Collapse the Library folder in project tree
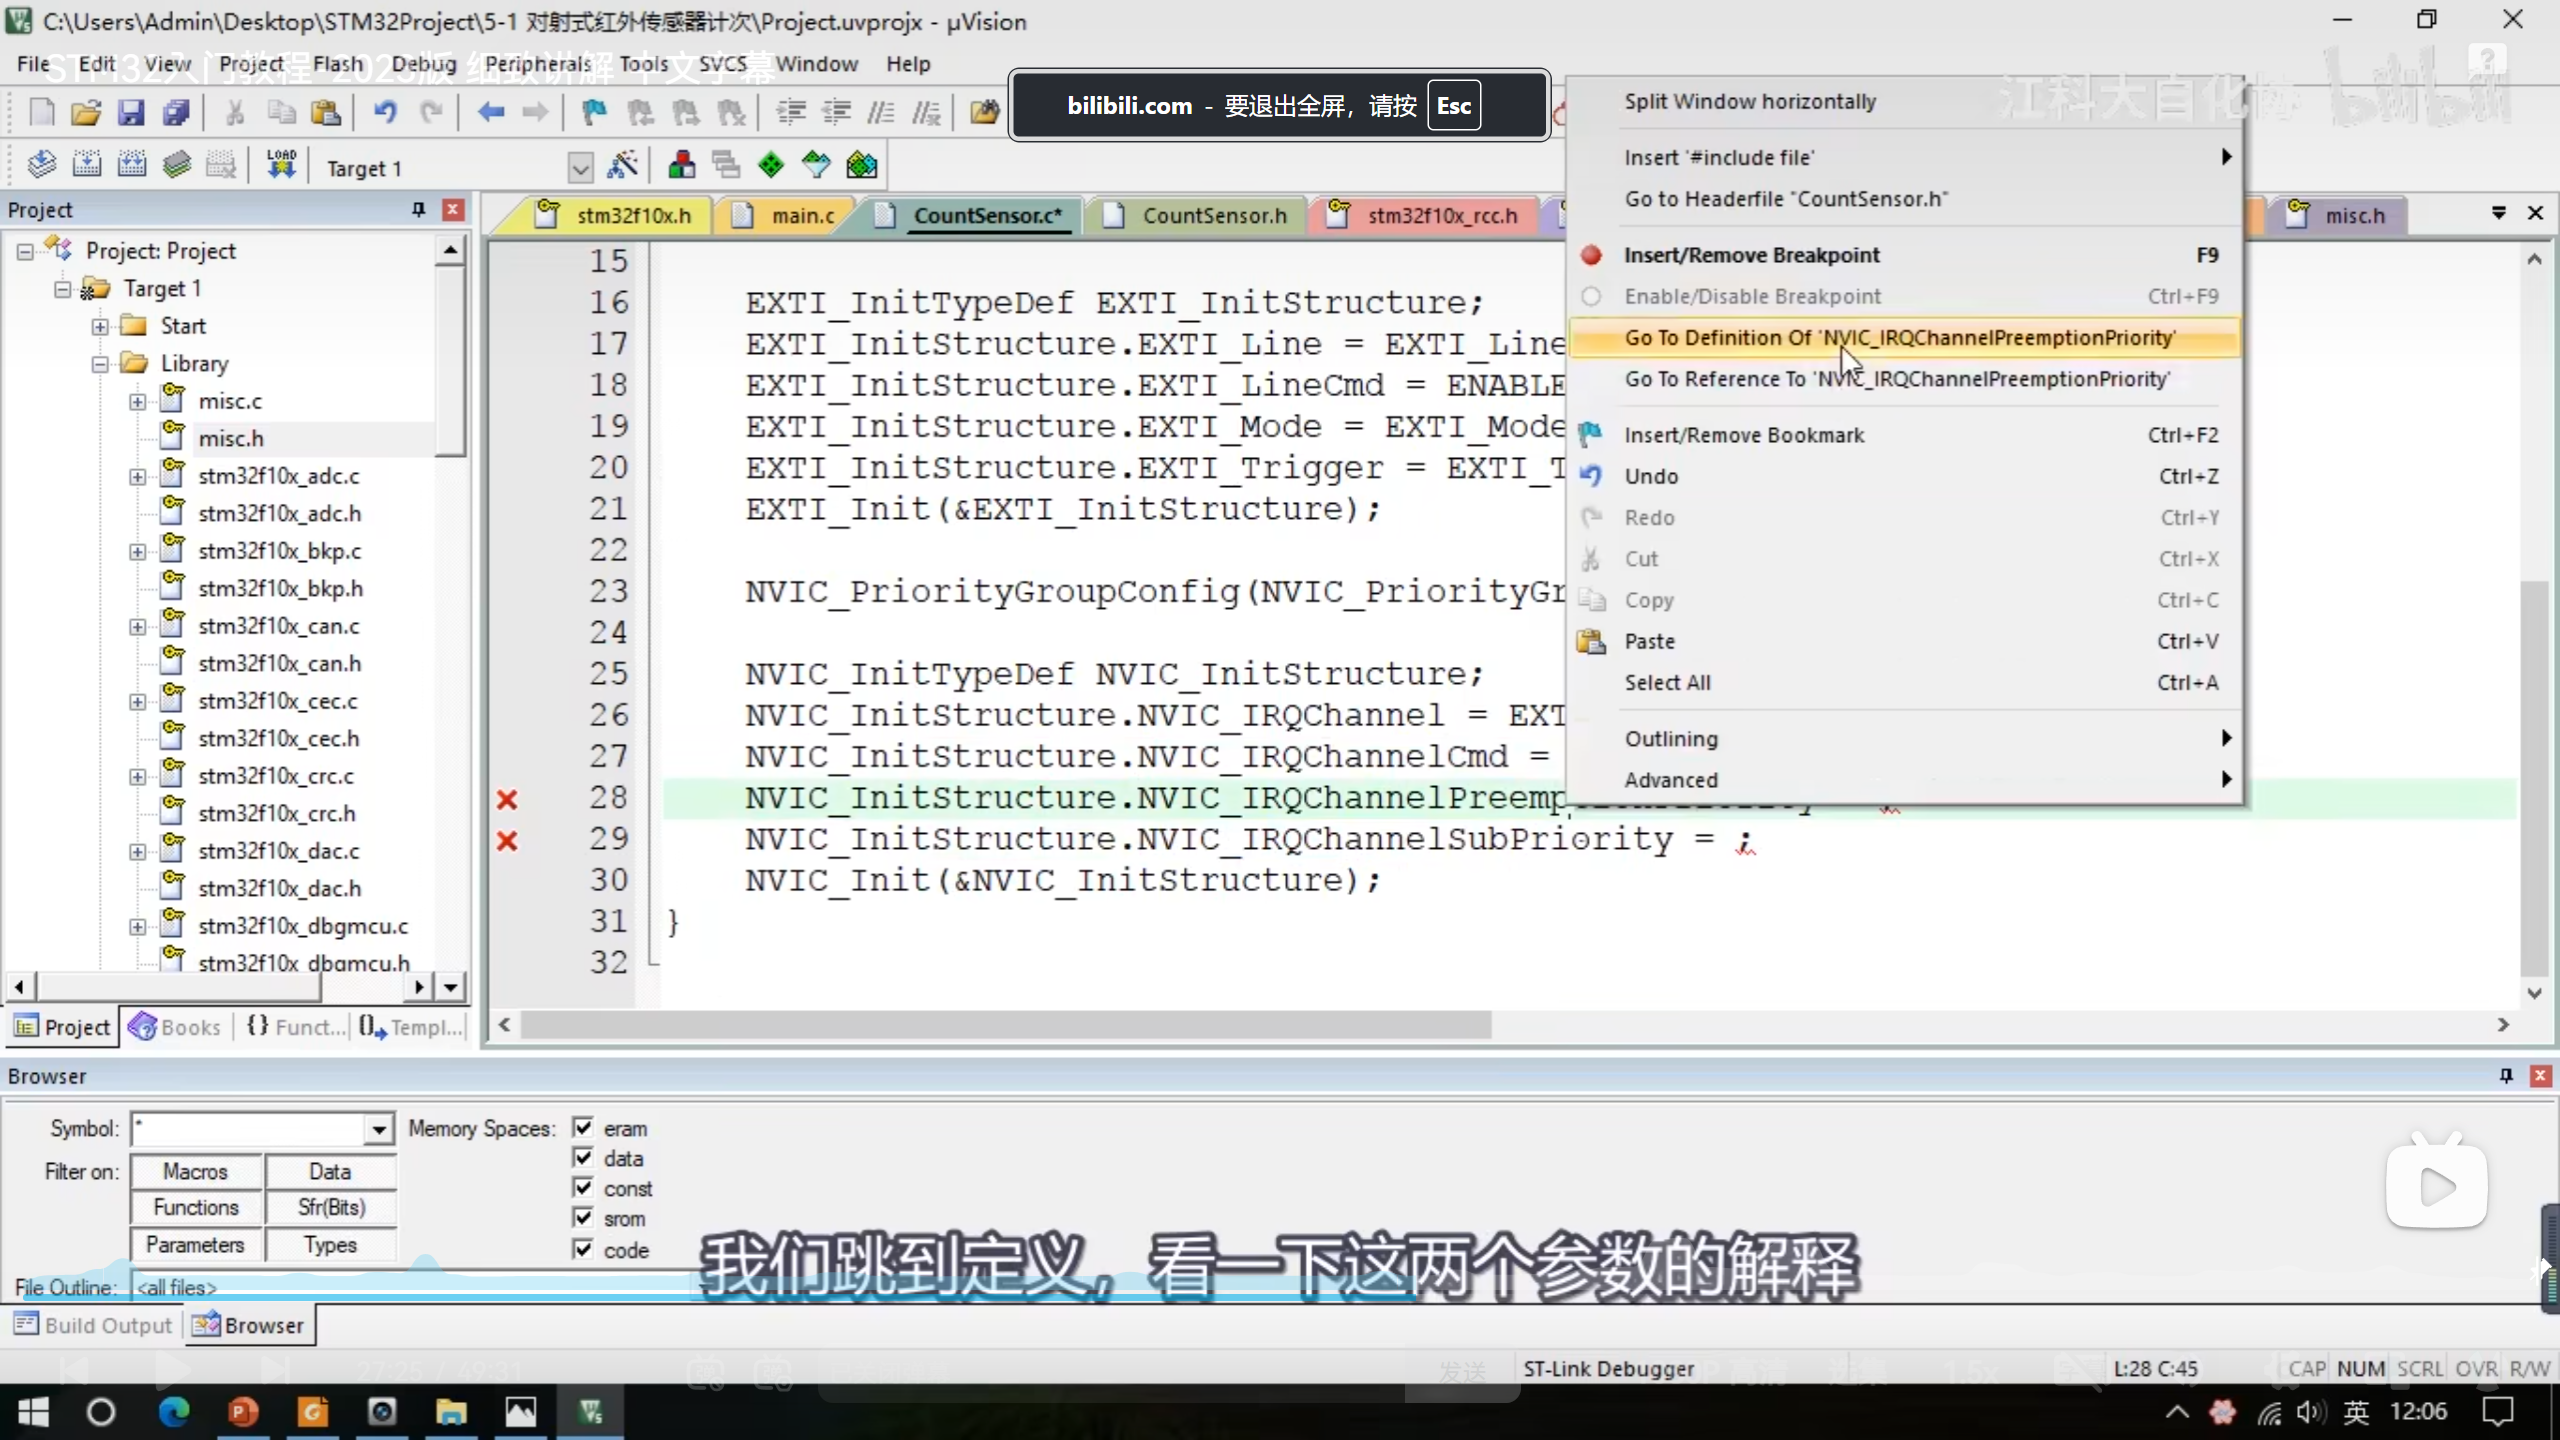 point(100,364)
